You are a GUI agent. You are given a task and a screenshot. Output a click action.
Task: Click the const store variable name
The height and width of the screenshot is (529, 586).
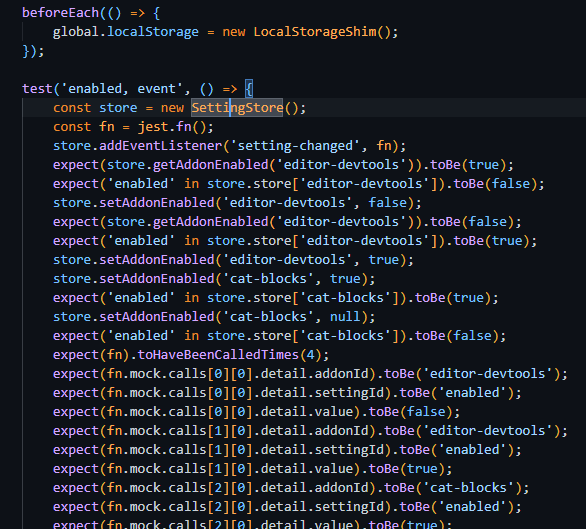pyautogui.click(x=118, y=108)
